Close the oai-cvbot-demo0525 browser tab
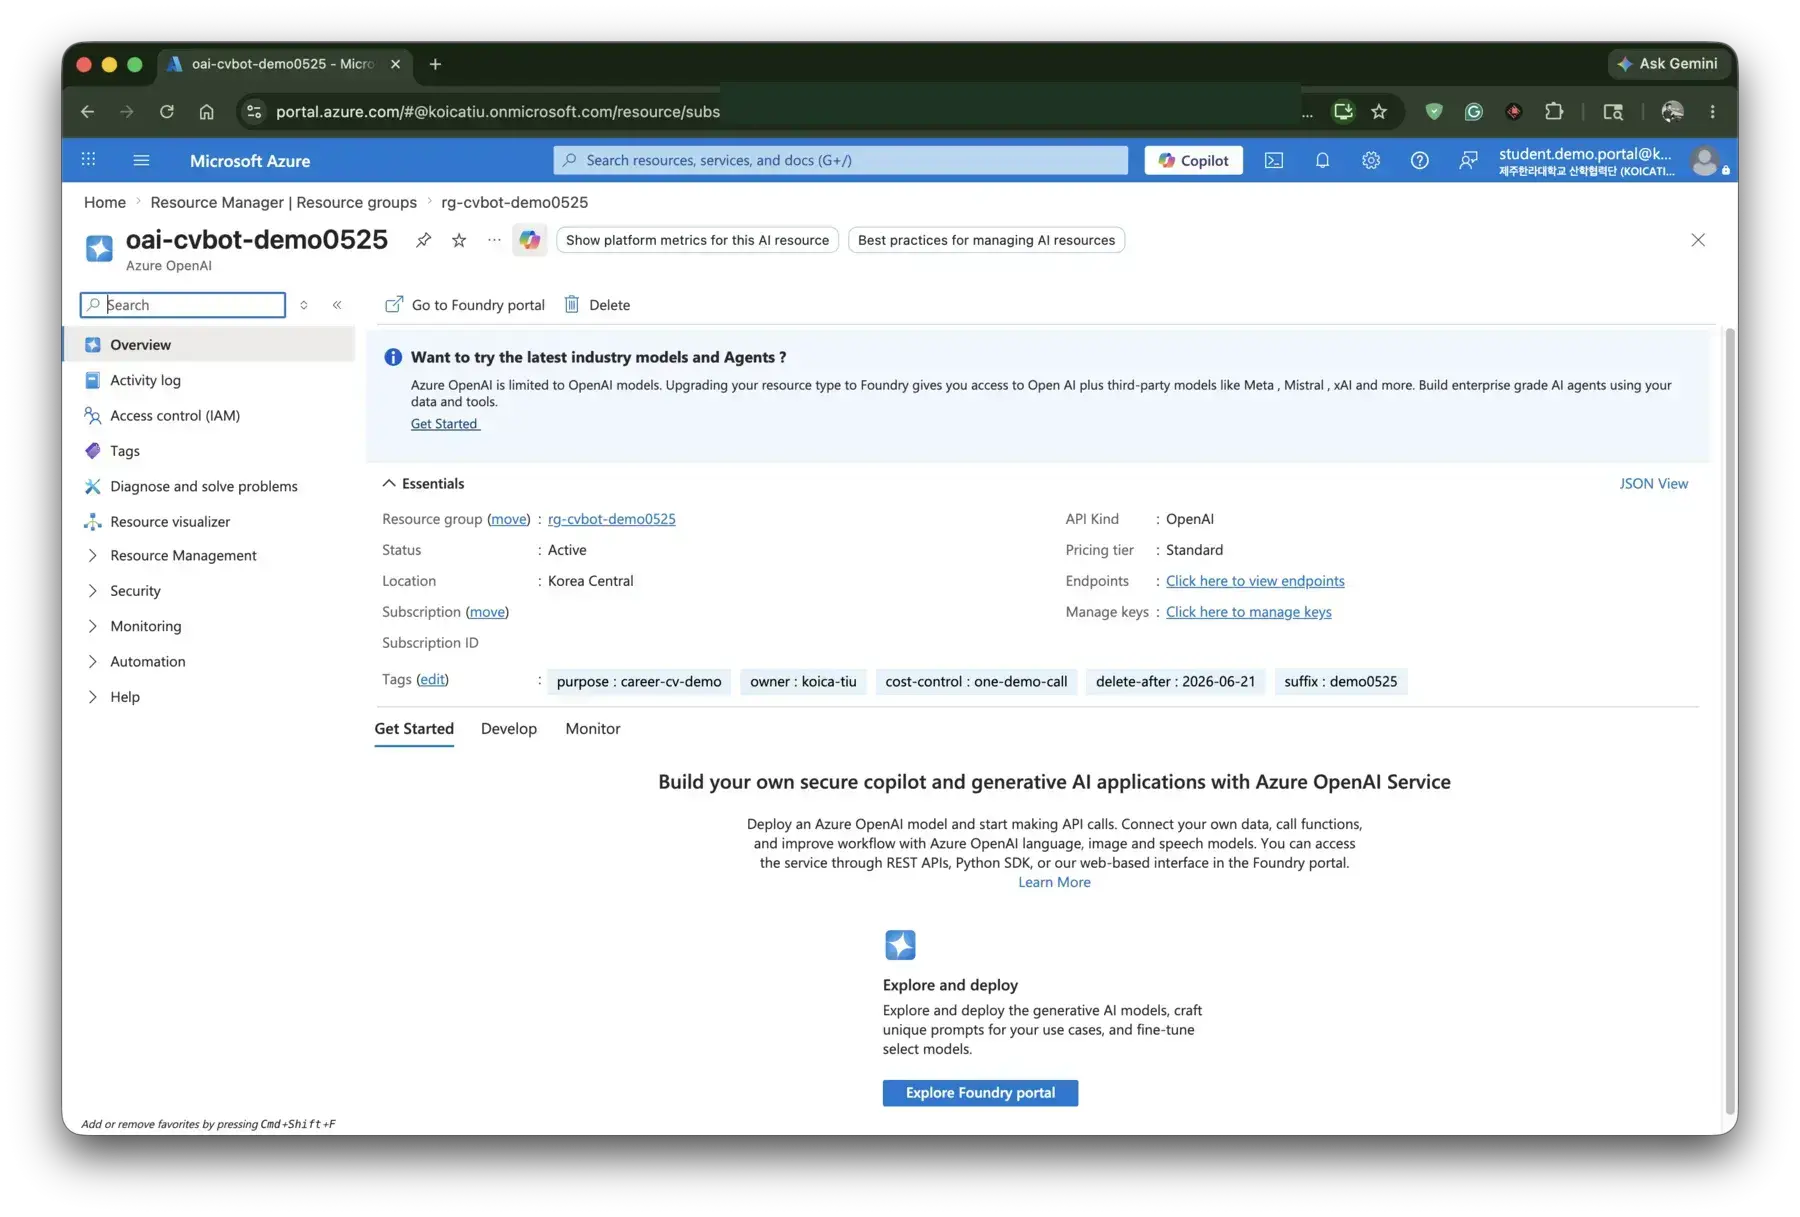 (x=395, y=64)
